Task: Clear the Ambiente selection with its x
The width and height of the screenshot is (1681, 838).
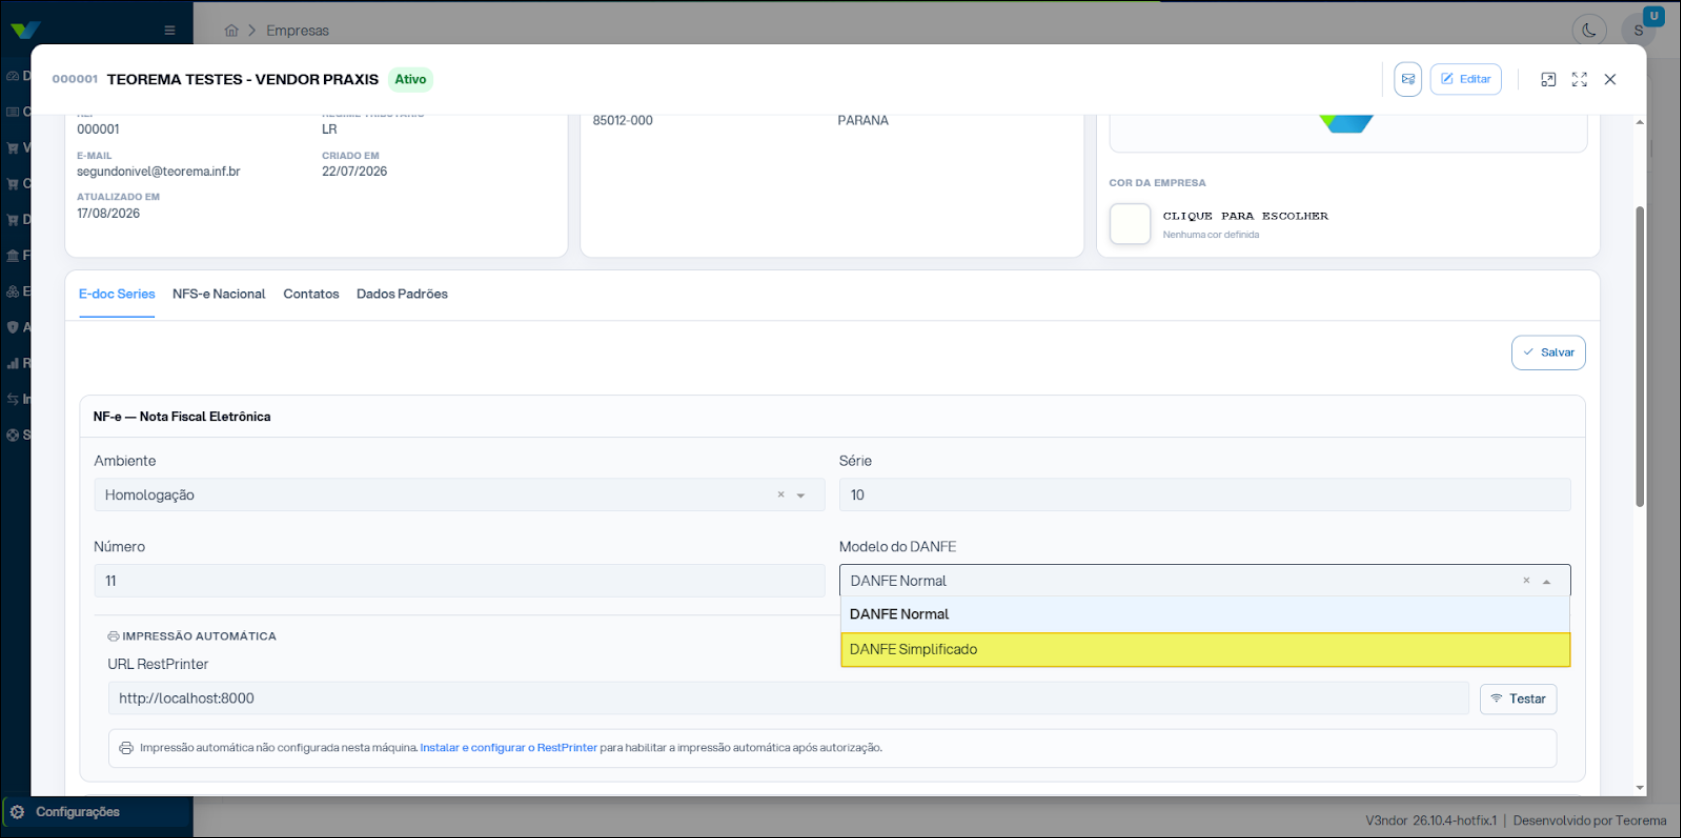Action: [x=781, y=495]
